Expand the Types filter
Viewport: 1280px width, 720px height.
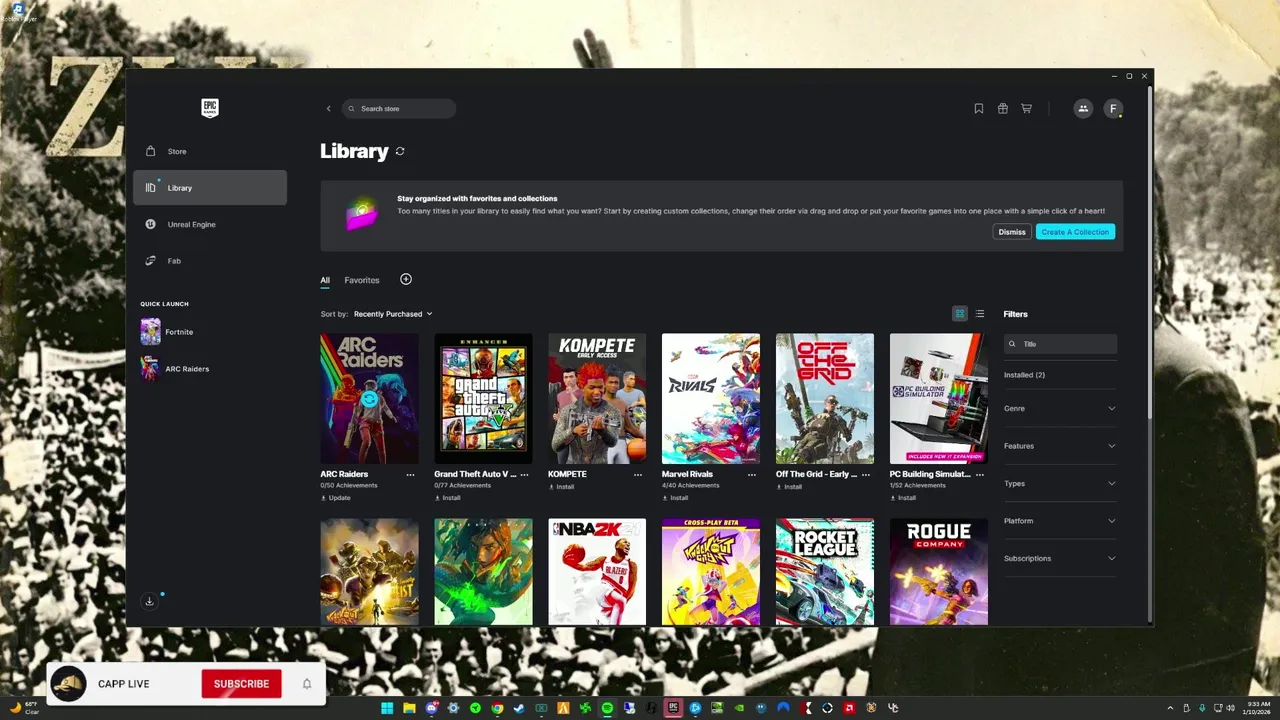(1060, 483)
